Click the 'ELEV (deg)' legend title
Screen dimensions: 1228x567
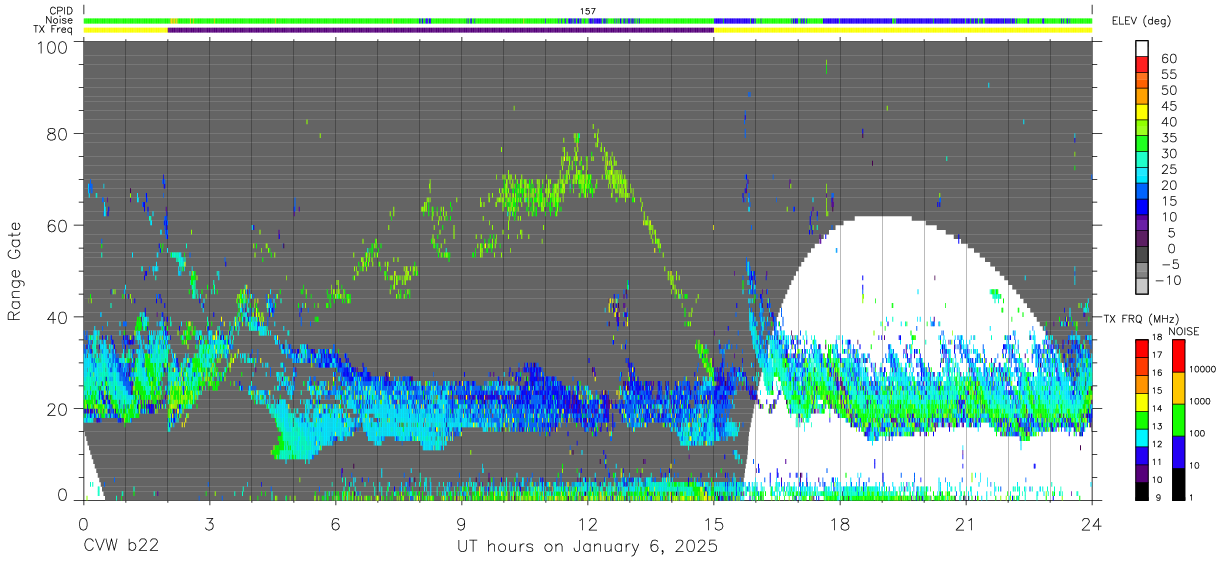click(x=1142, y=20)
